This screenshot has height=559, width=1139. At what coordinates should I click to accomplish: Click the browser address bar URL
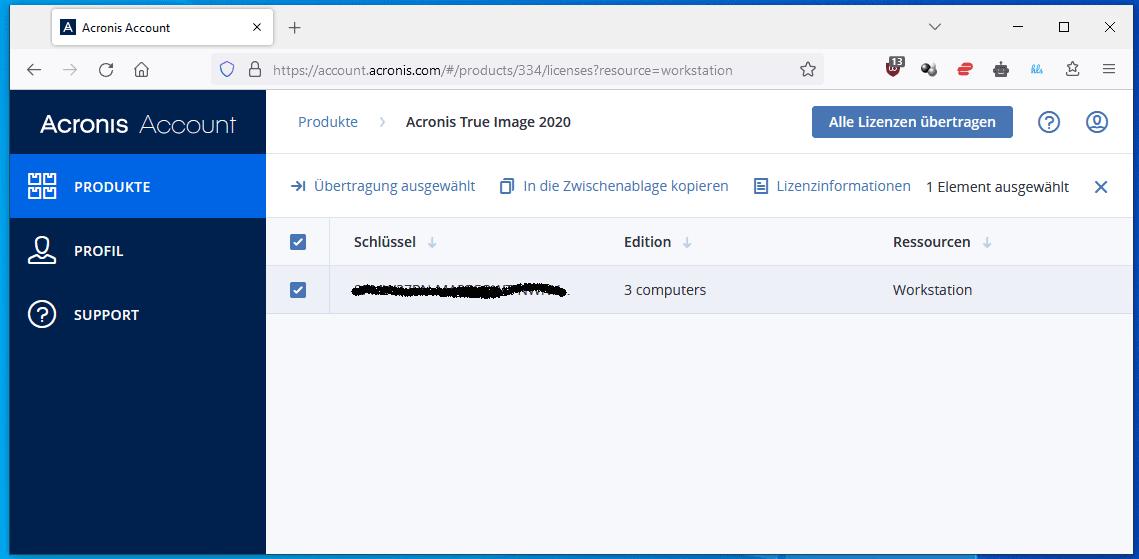tap(502, 70)
